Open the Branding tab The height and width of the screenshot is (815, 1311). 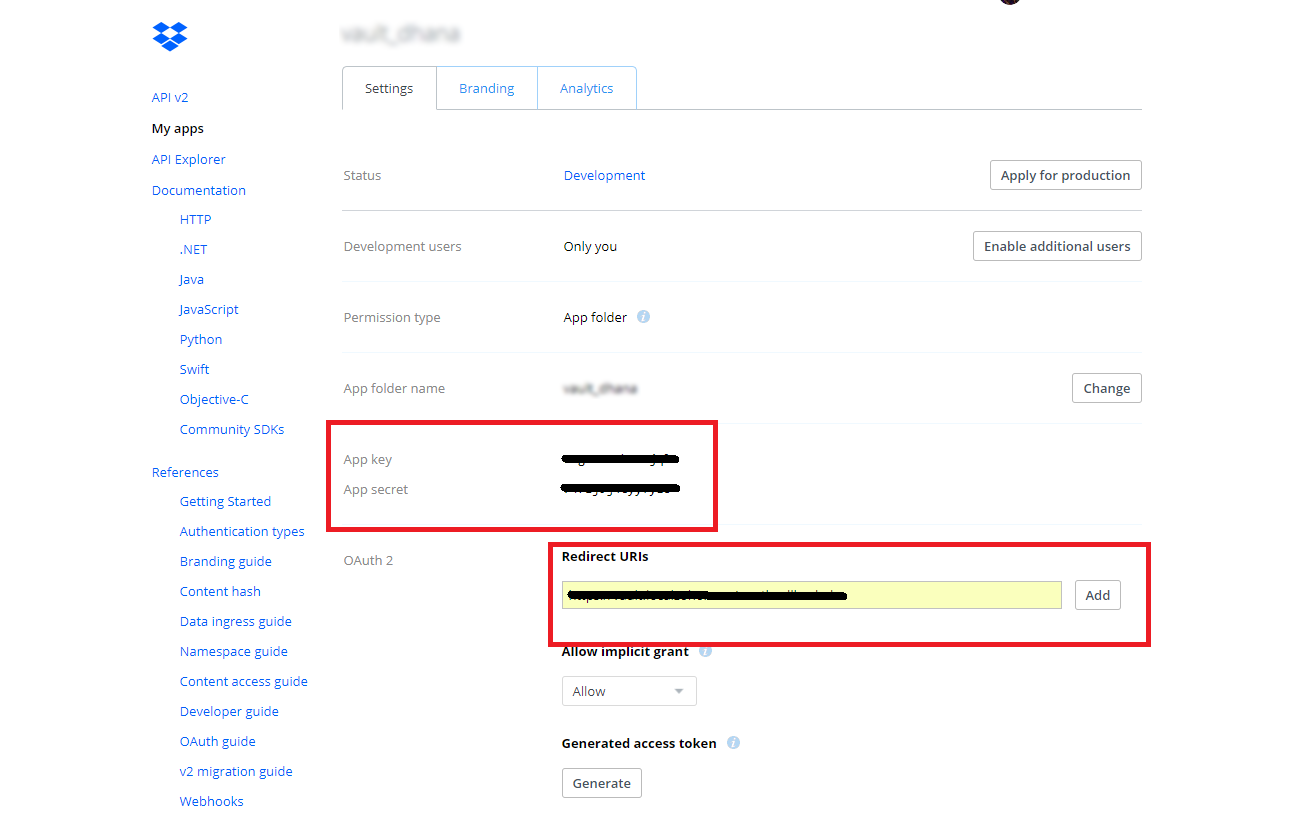(x=487, y=88)
